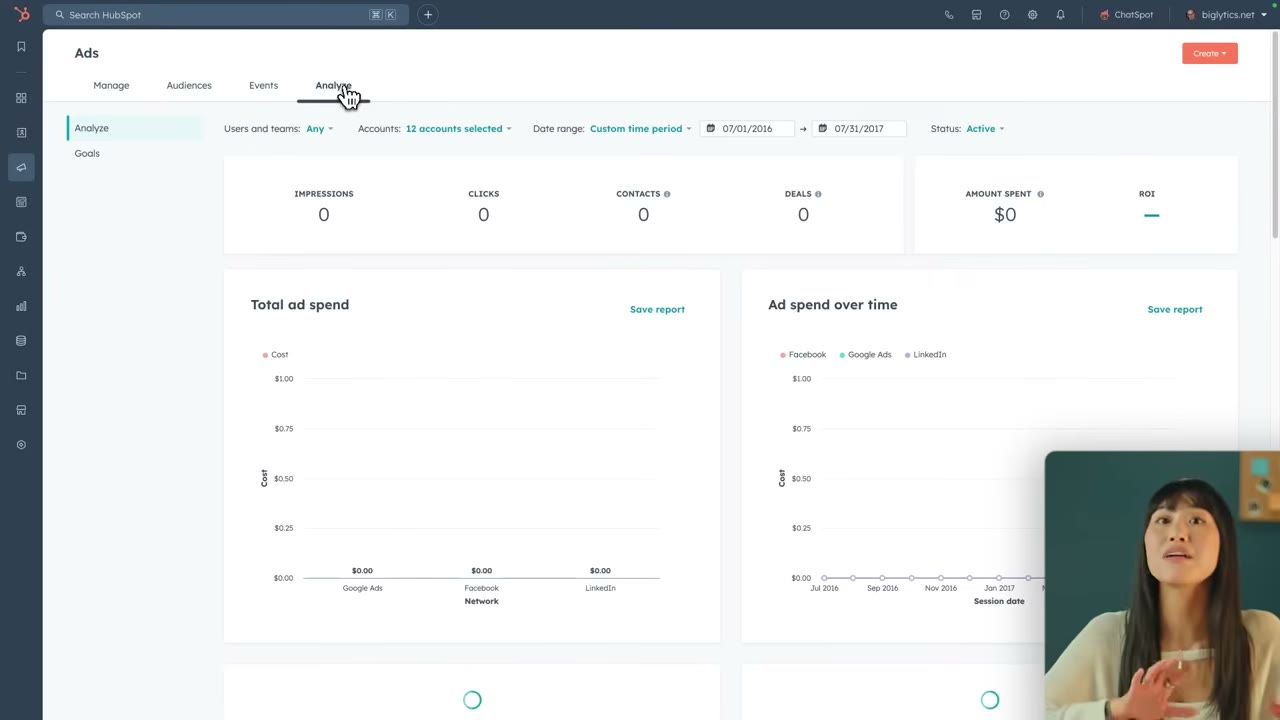Open the settings gear icon

[1033, 15]
